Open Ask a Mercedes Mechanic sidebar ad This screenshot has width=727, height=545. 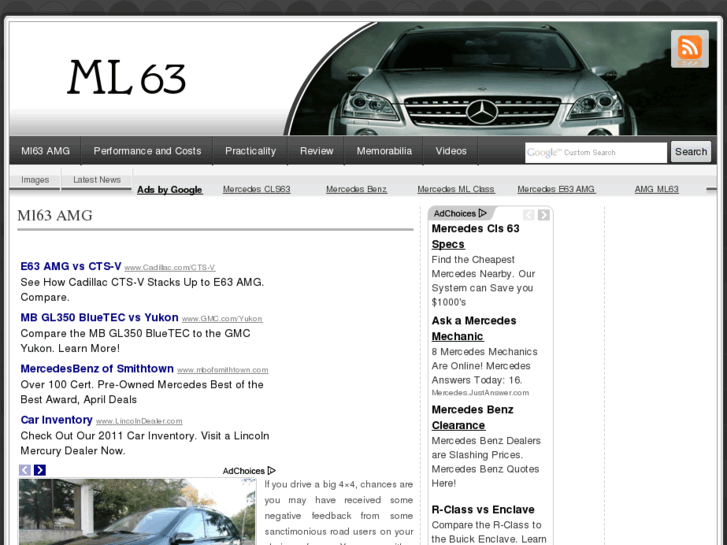click(474, 328)
